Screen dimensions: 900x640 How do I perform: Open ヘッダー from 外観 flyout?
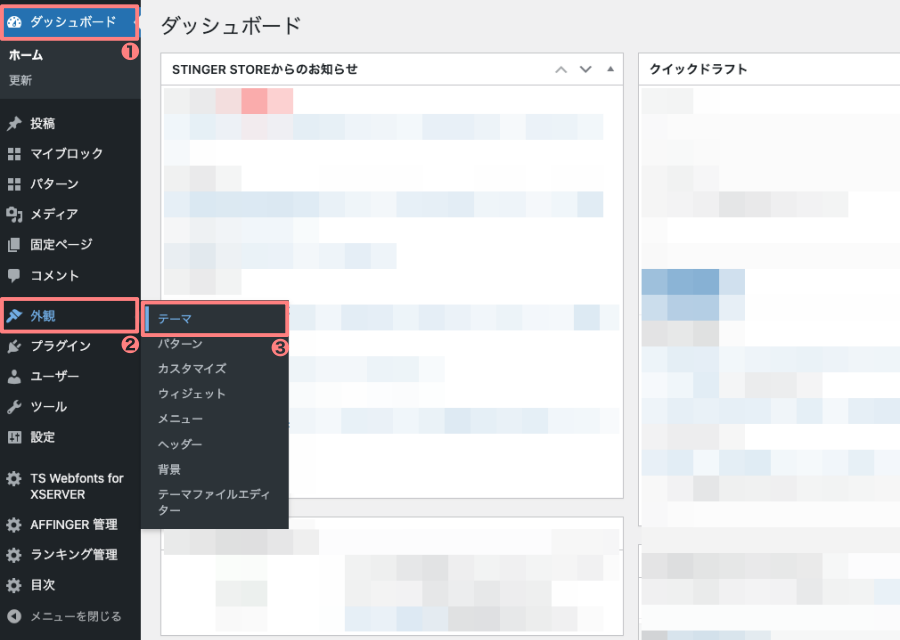tap(180, 444)
